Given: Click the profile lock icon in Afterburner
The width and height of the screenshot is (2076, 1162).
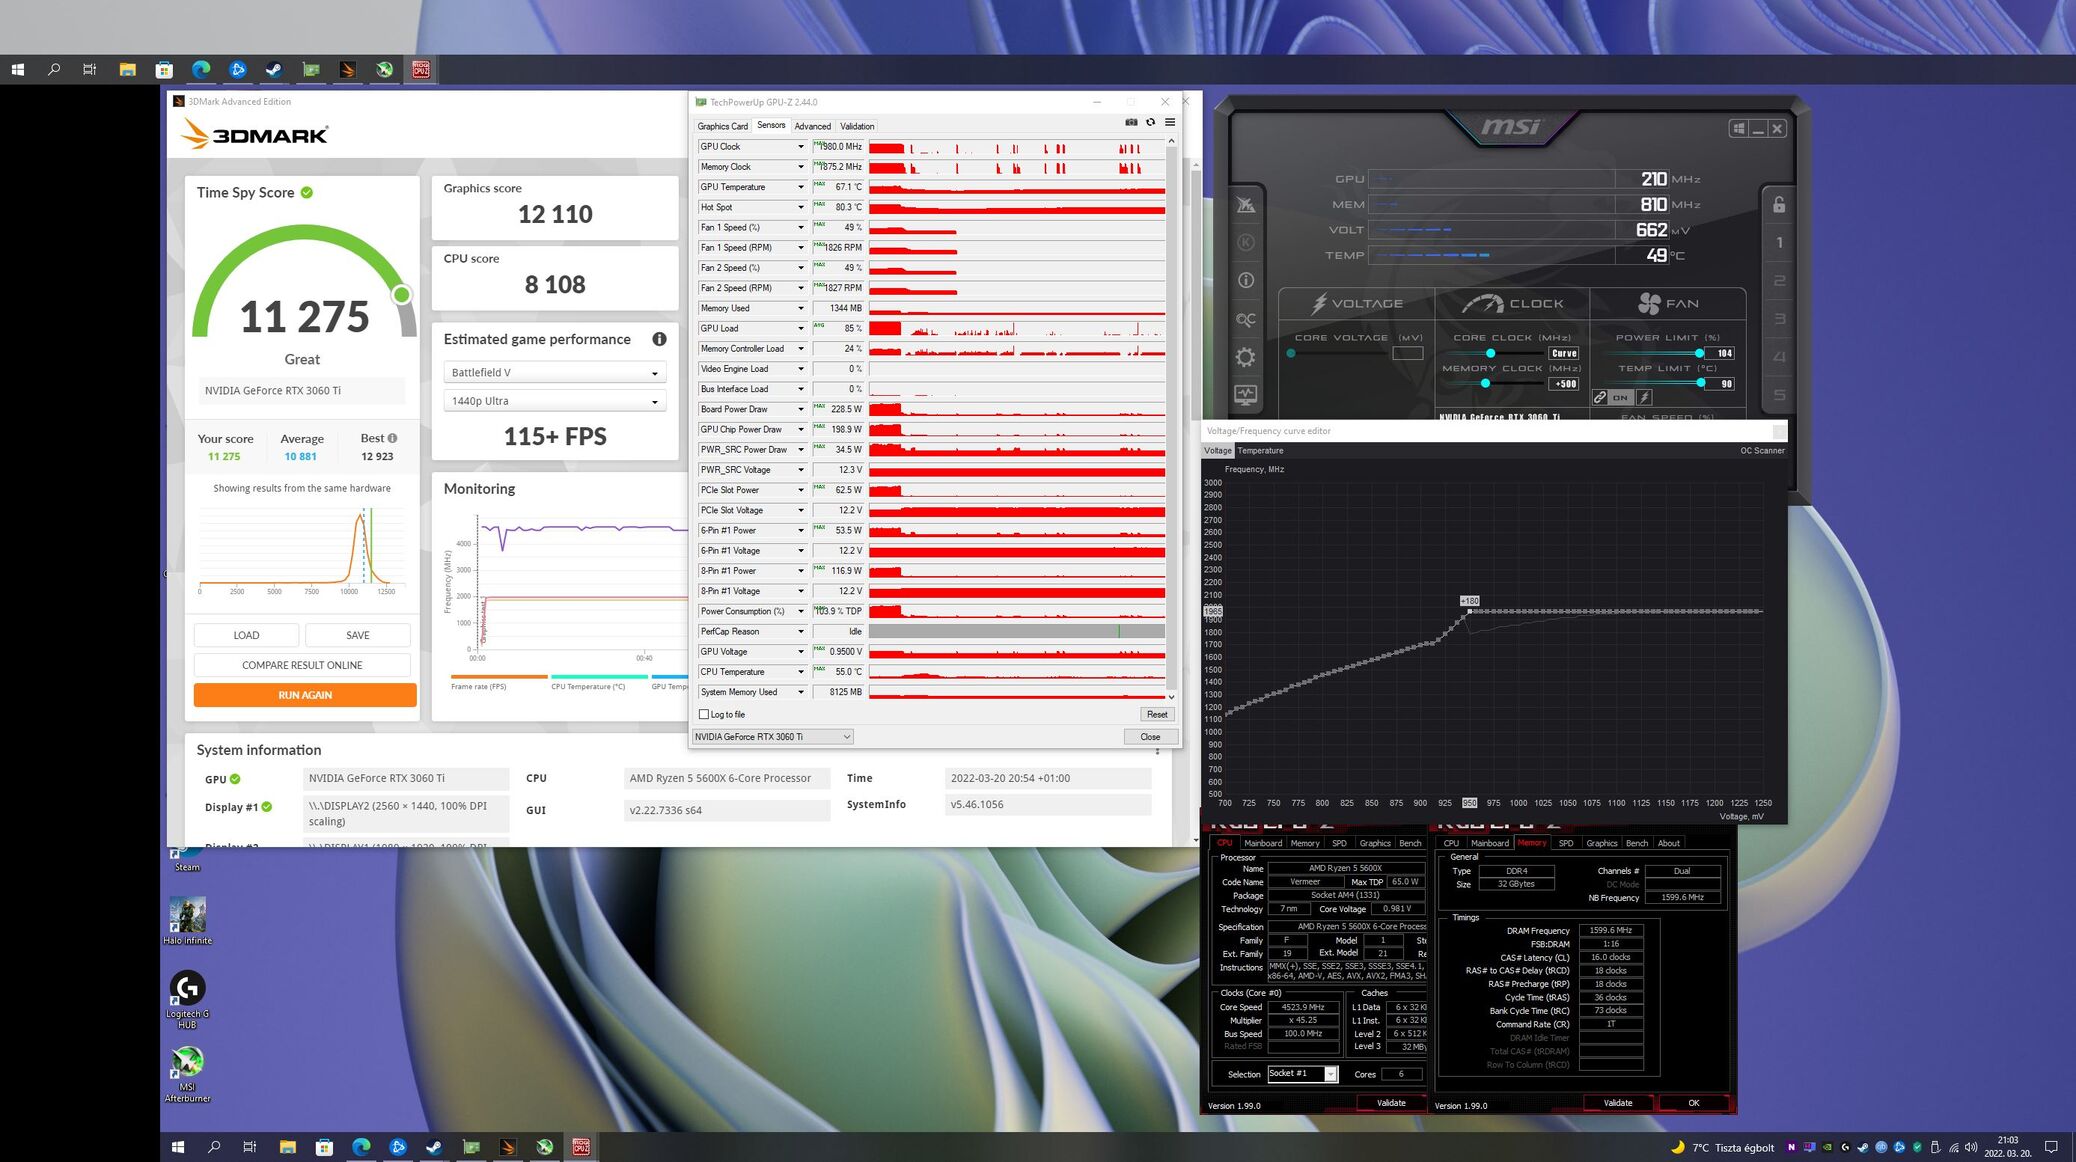Looking at the screenshot, I should [1779, 205].
